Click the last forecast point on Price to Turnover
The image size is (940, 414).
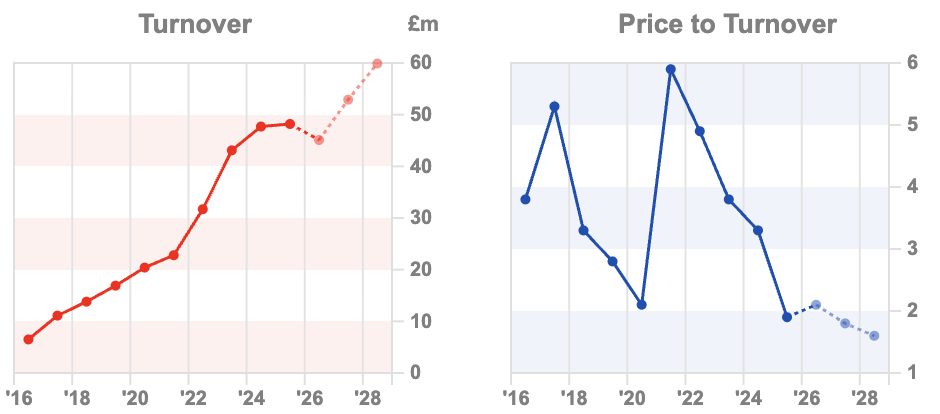click(874, 336)
